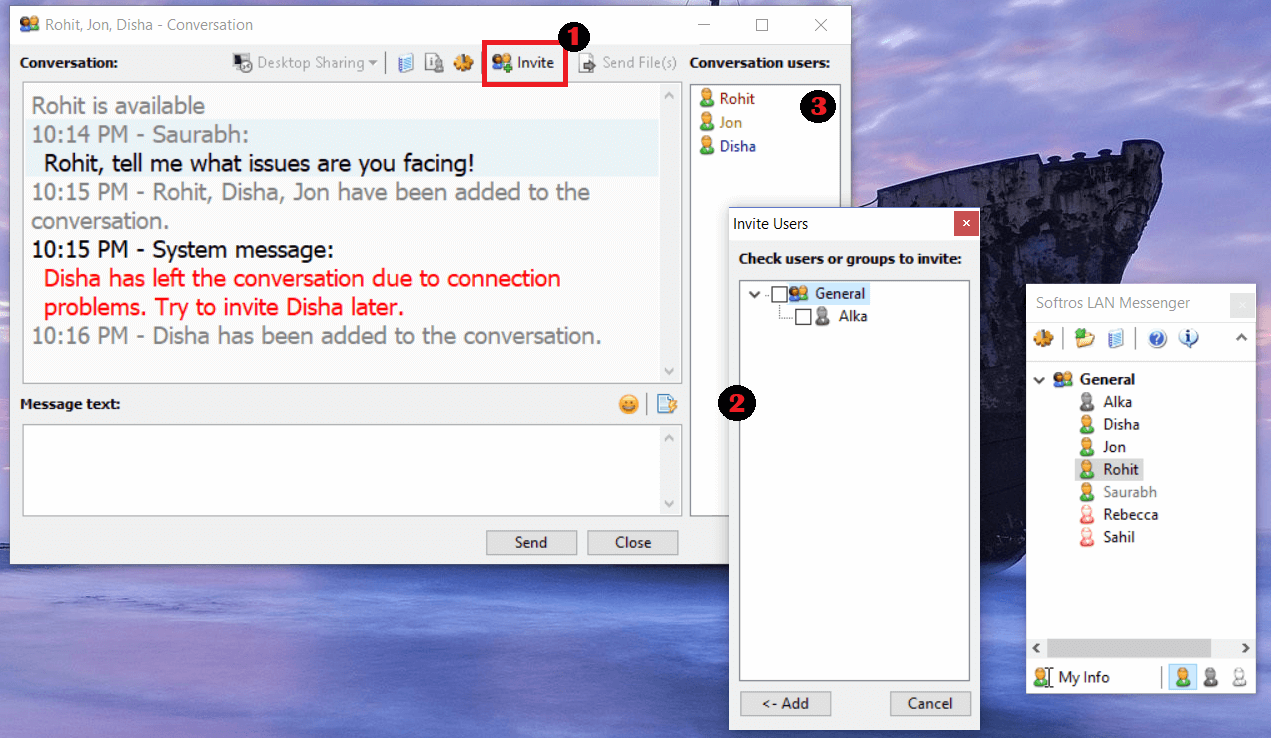Open the Desktop Sharing dropdown in the conversation toolbar
The height and width of the screenshot is (738, 1272).
(x=305, y=63)
